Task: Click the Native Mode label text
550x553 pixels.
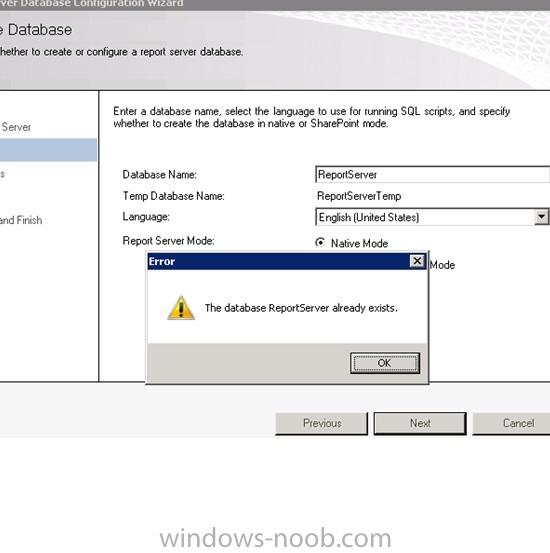Action: point(359,243)
